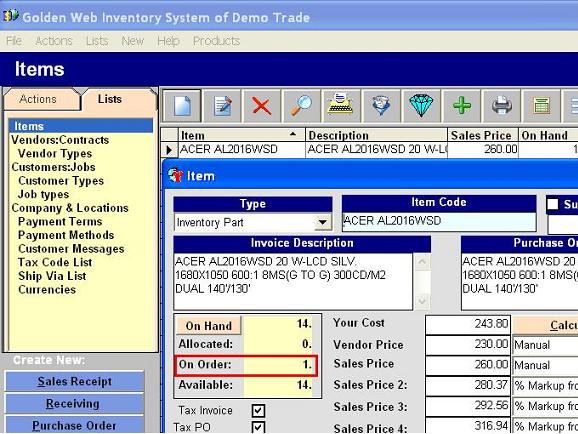Click Invoice Description scrollbar down arrow
The image size is (578, 434).
click(422, 301)
